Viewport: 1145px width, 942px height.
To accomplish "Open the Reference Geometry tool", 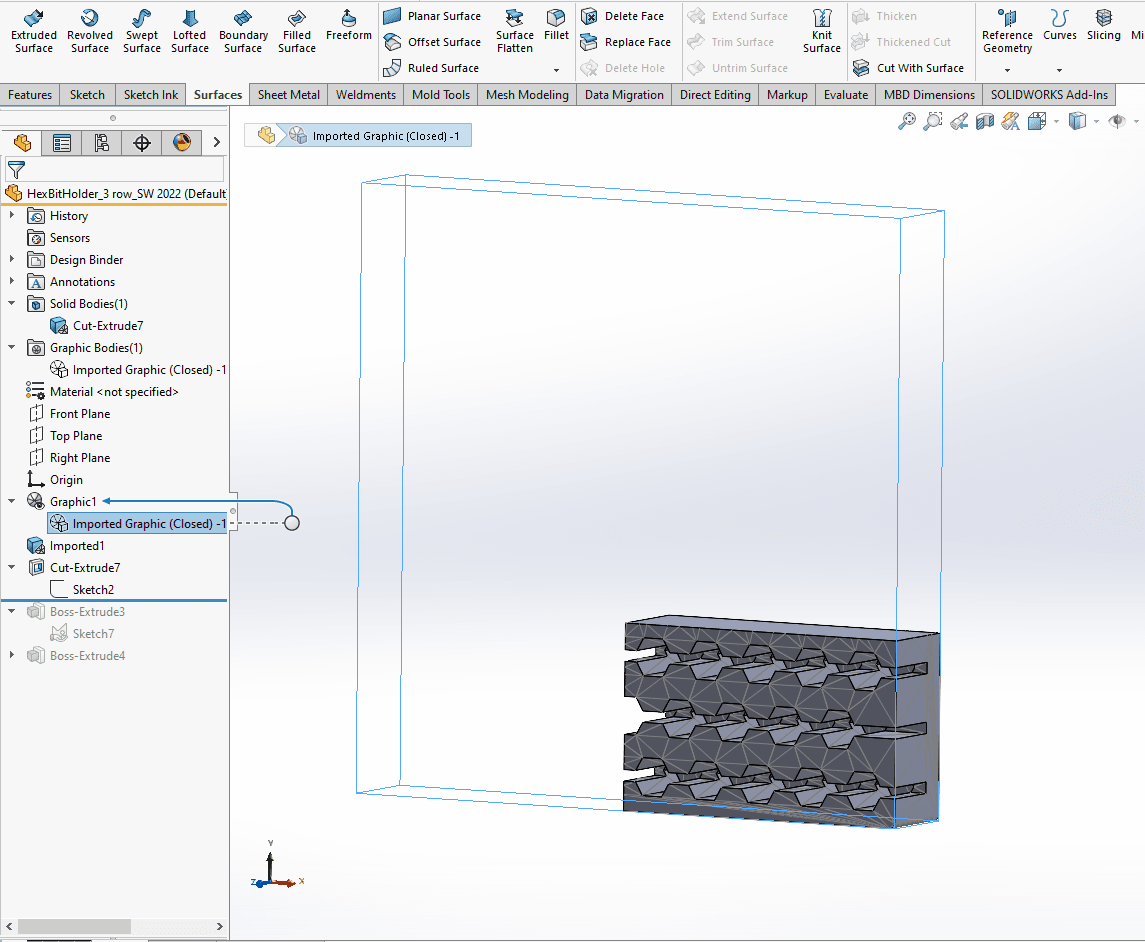I will tap(1007, 31).
